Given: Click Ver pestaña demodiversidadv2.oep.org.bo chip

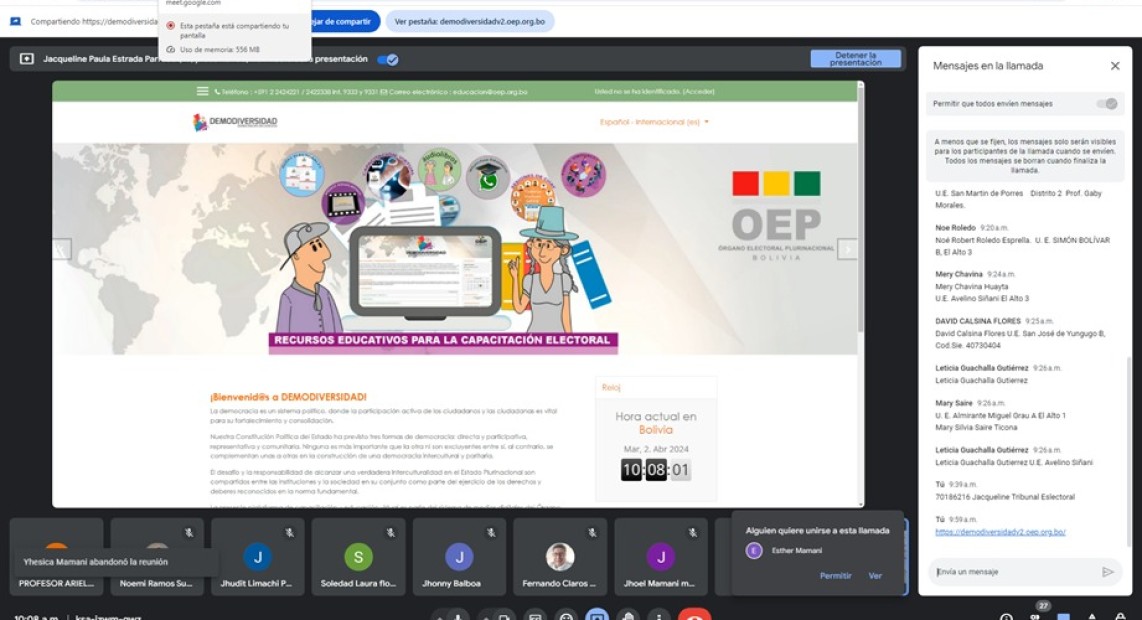Looking at the screenshot, I should [469, 21].
